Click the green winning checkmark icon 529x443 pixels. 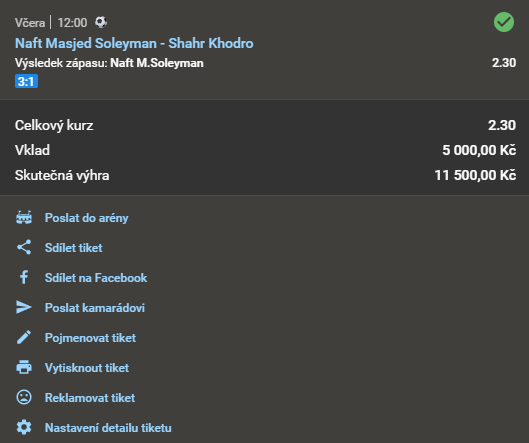tap(504, 22)
